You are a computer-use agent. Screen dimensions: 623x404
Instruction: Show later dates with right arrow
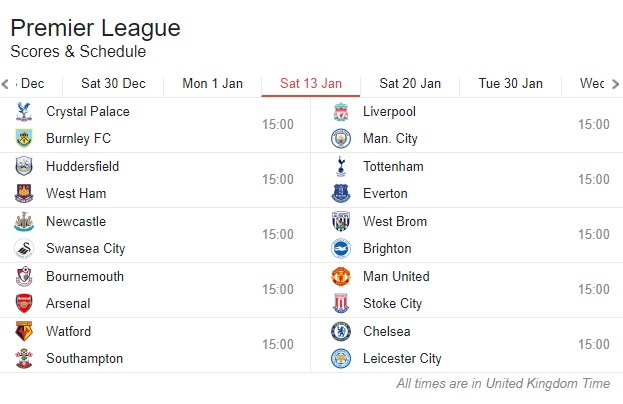click(615, 84)
